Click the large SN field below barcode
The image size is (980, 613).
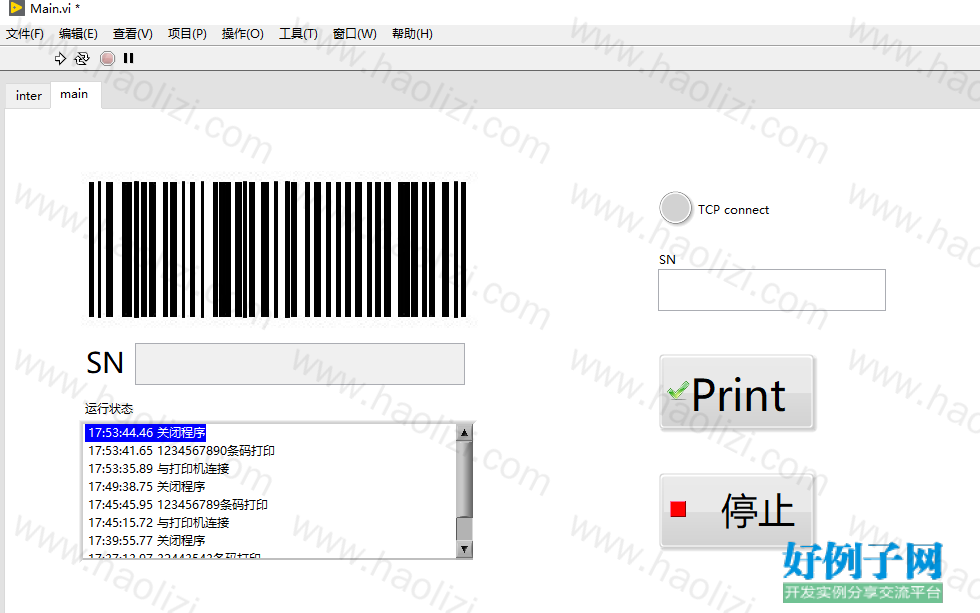click(300, 364)
